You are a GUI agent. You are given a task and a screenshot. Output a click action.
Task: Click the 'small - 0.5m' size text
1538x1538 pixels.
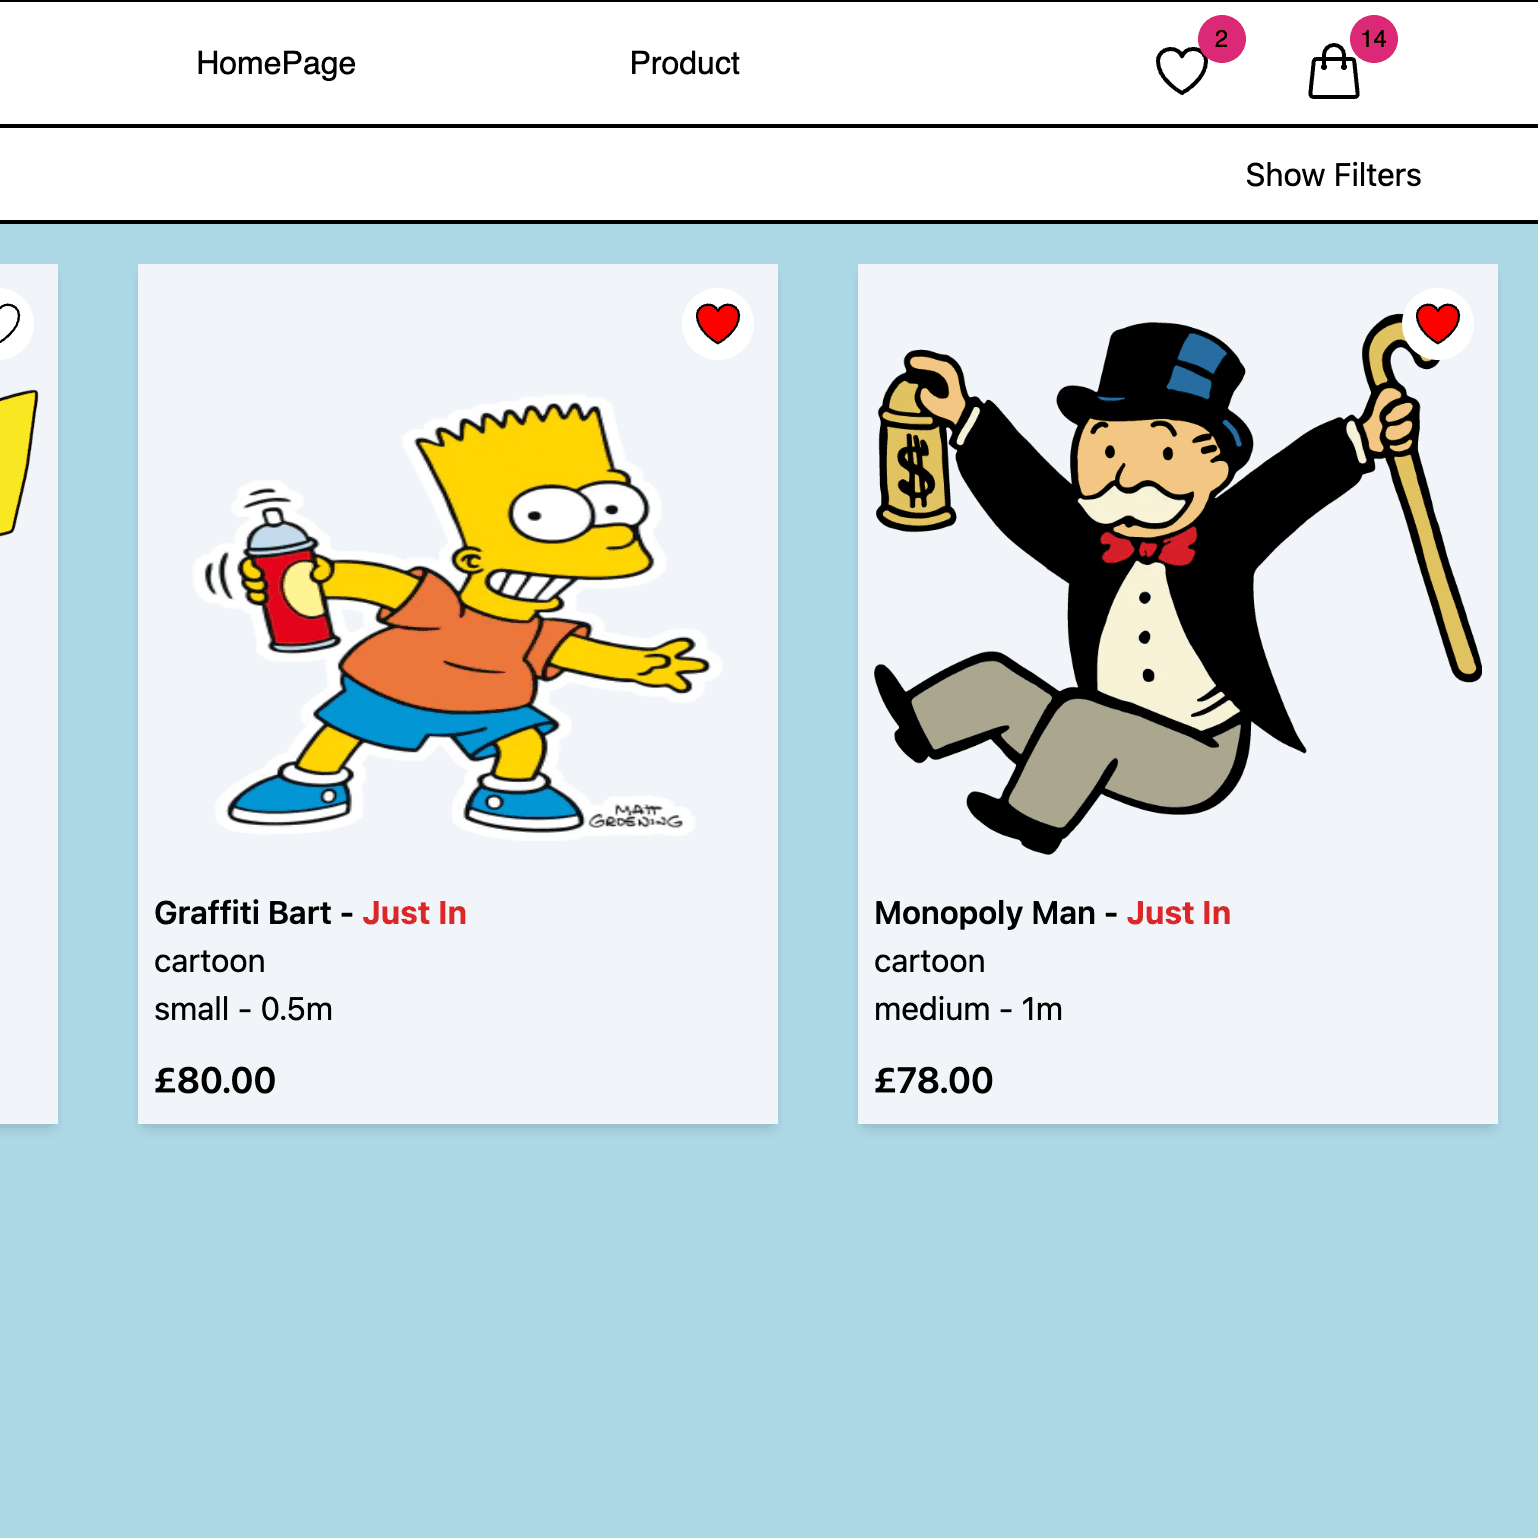click(x=243, y=1009)
